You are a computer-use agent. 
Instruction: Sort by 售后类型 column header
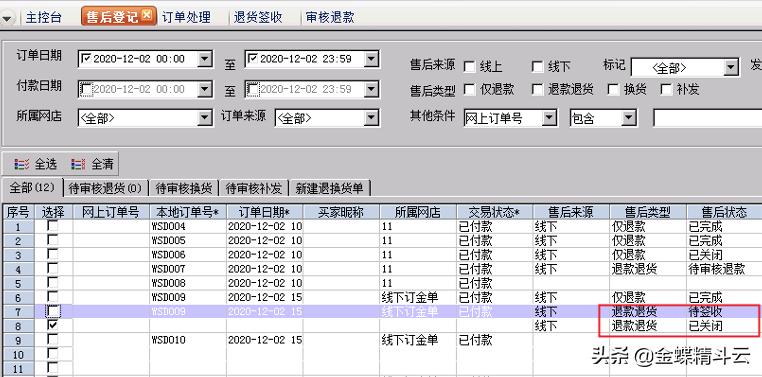click(648, 212)
